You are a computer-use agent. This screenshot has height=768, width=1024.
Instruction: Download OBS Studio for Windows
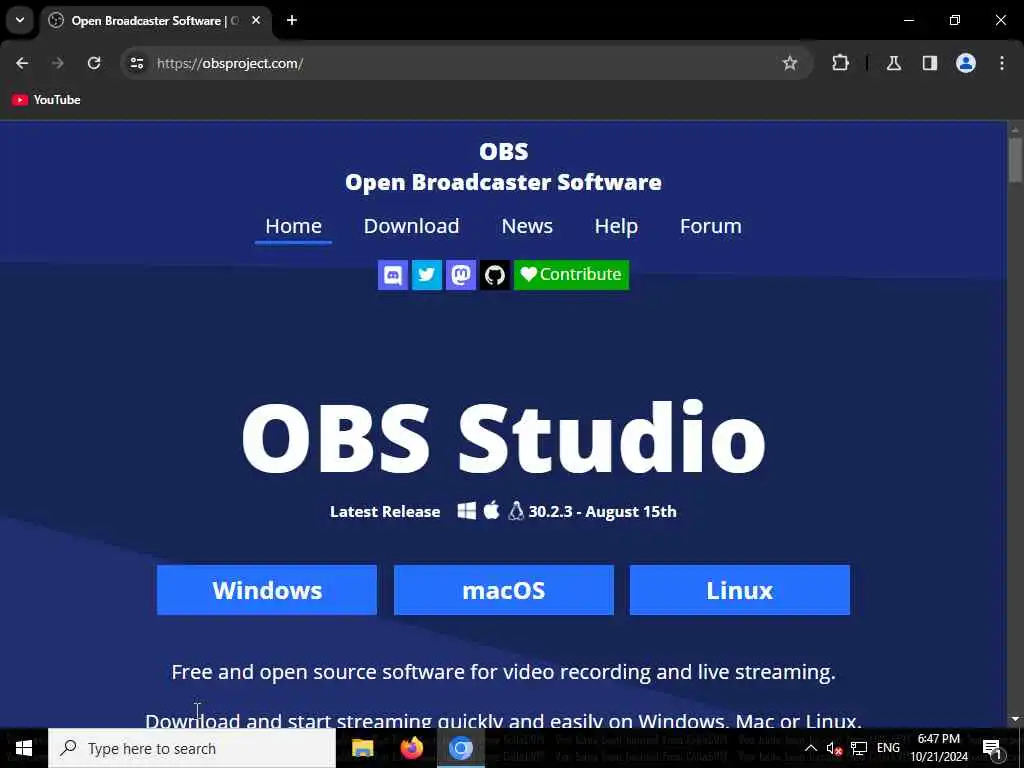(267, 590)
